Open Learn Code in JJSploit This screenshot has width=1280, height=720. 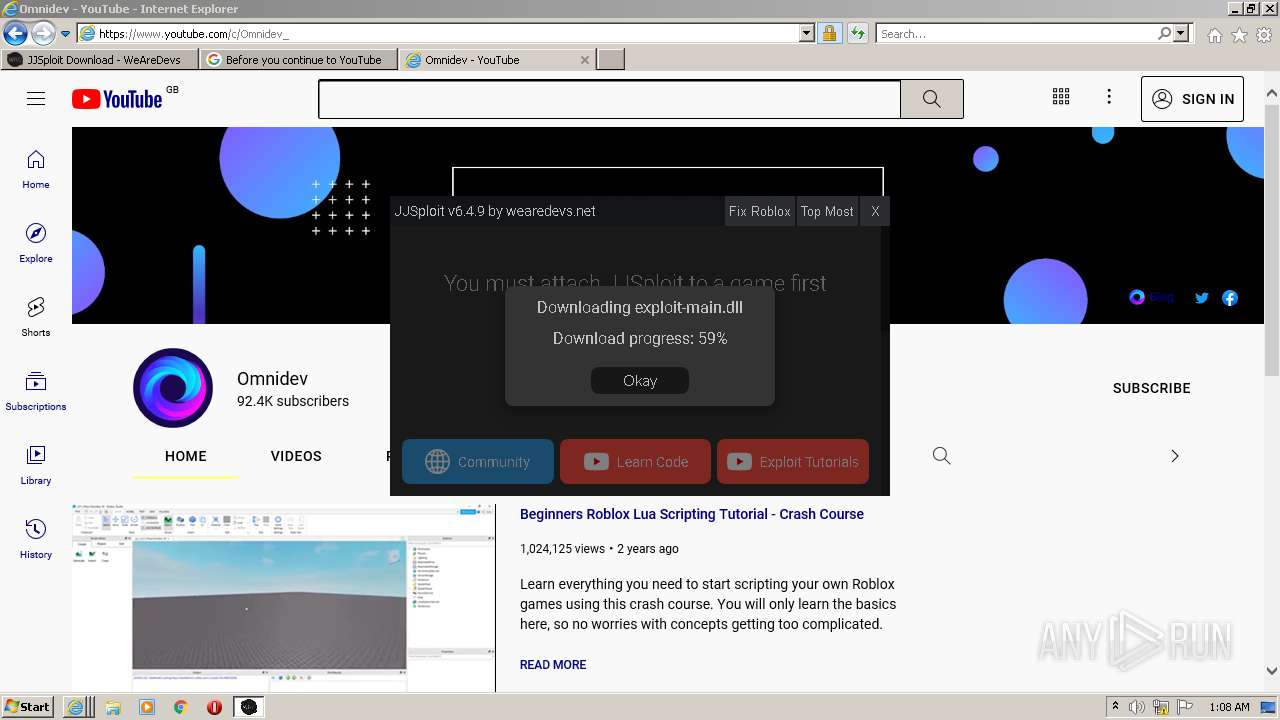[636, 461]
